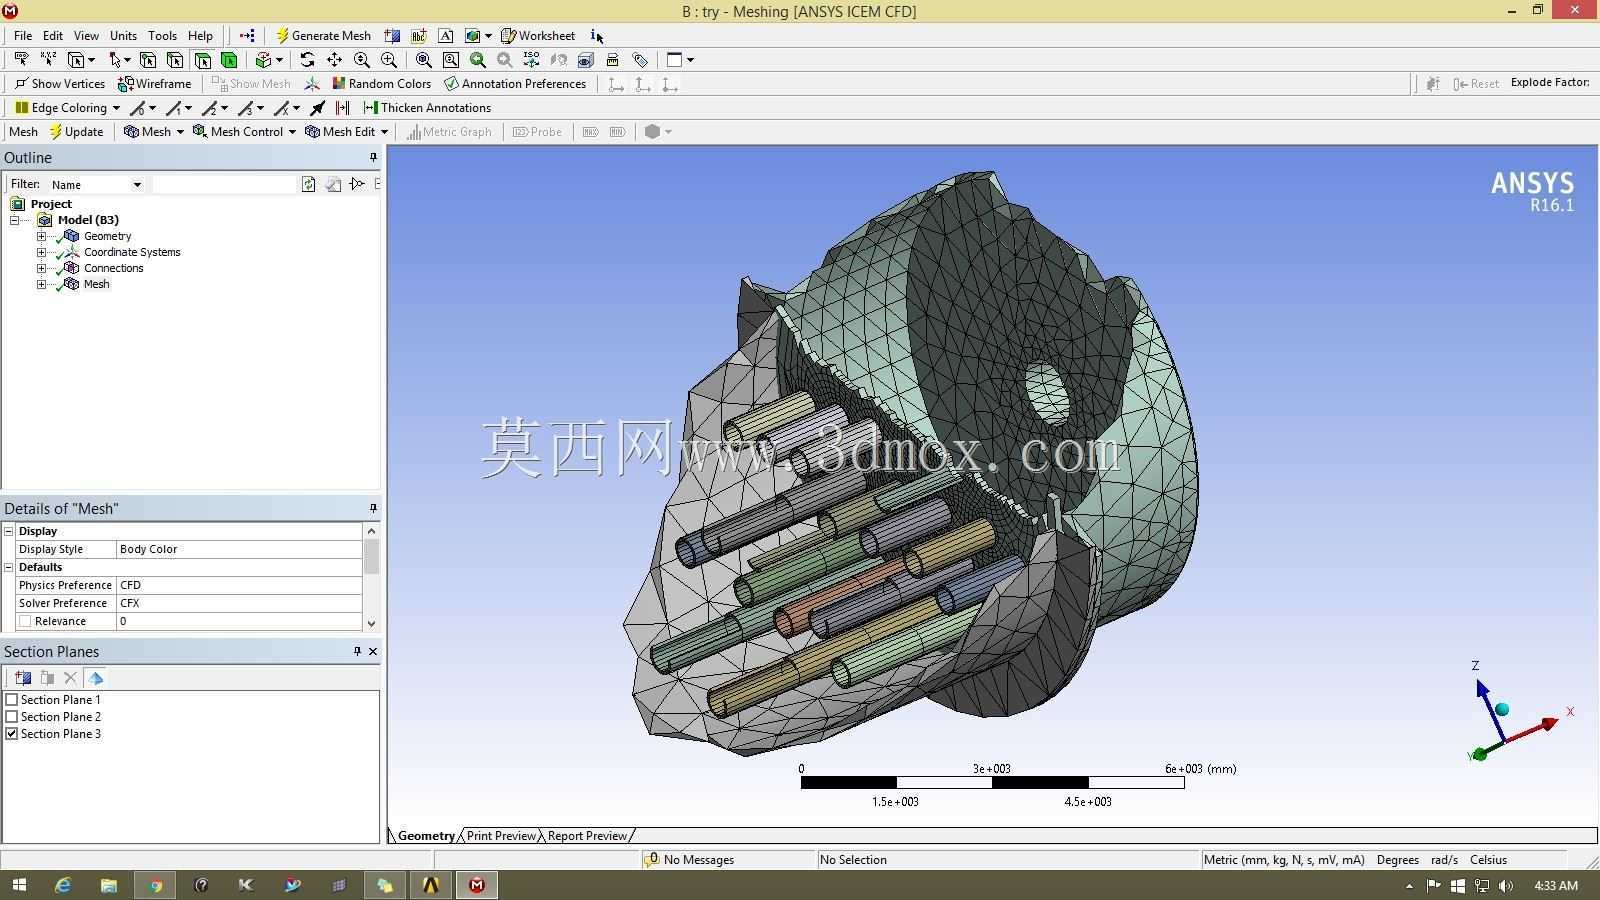Click Generate Mesh button
Screen dimensions: 1600x900
click(323, 35)
